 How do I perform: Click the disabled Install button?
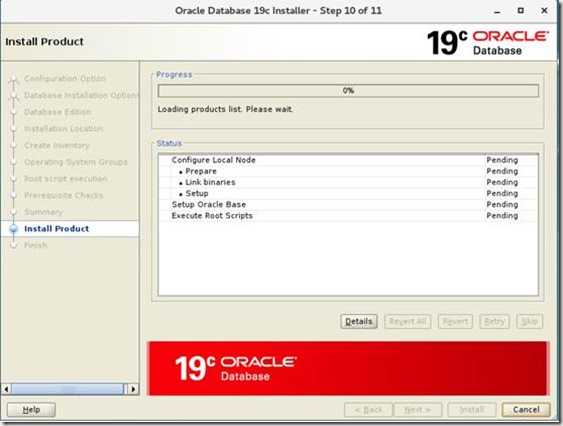coord(472,409)
